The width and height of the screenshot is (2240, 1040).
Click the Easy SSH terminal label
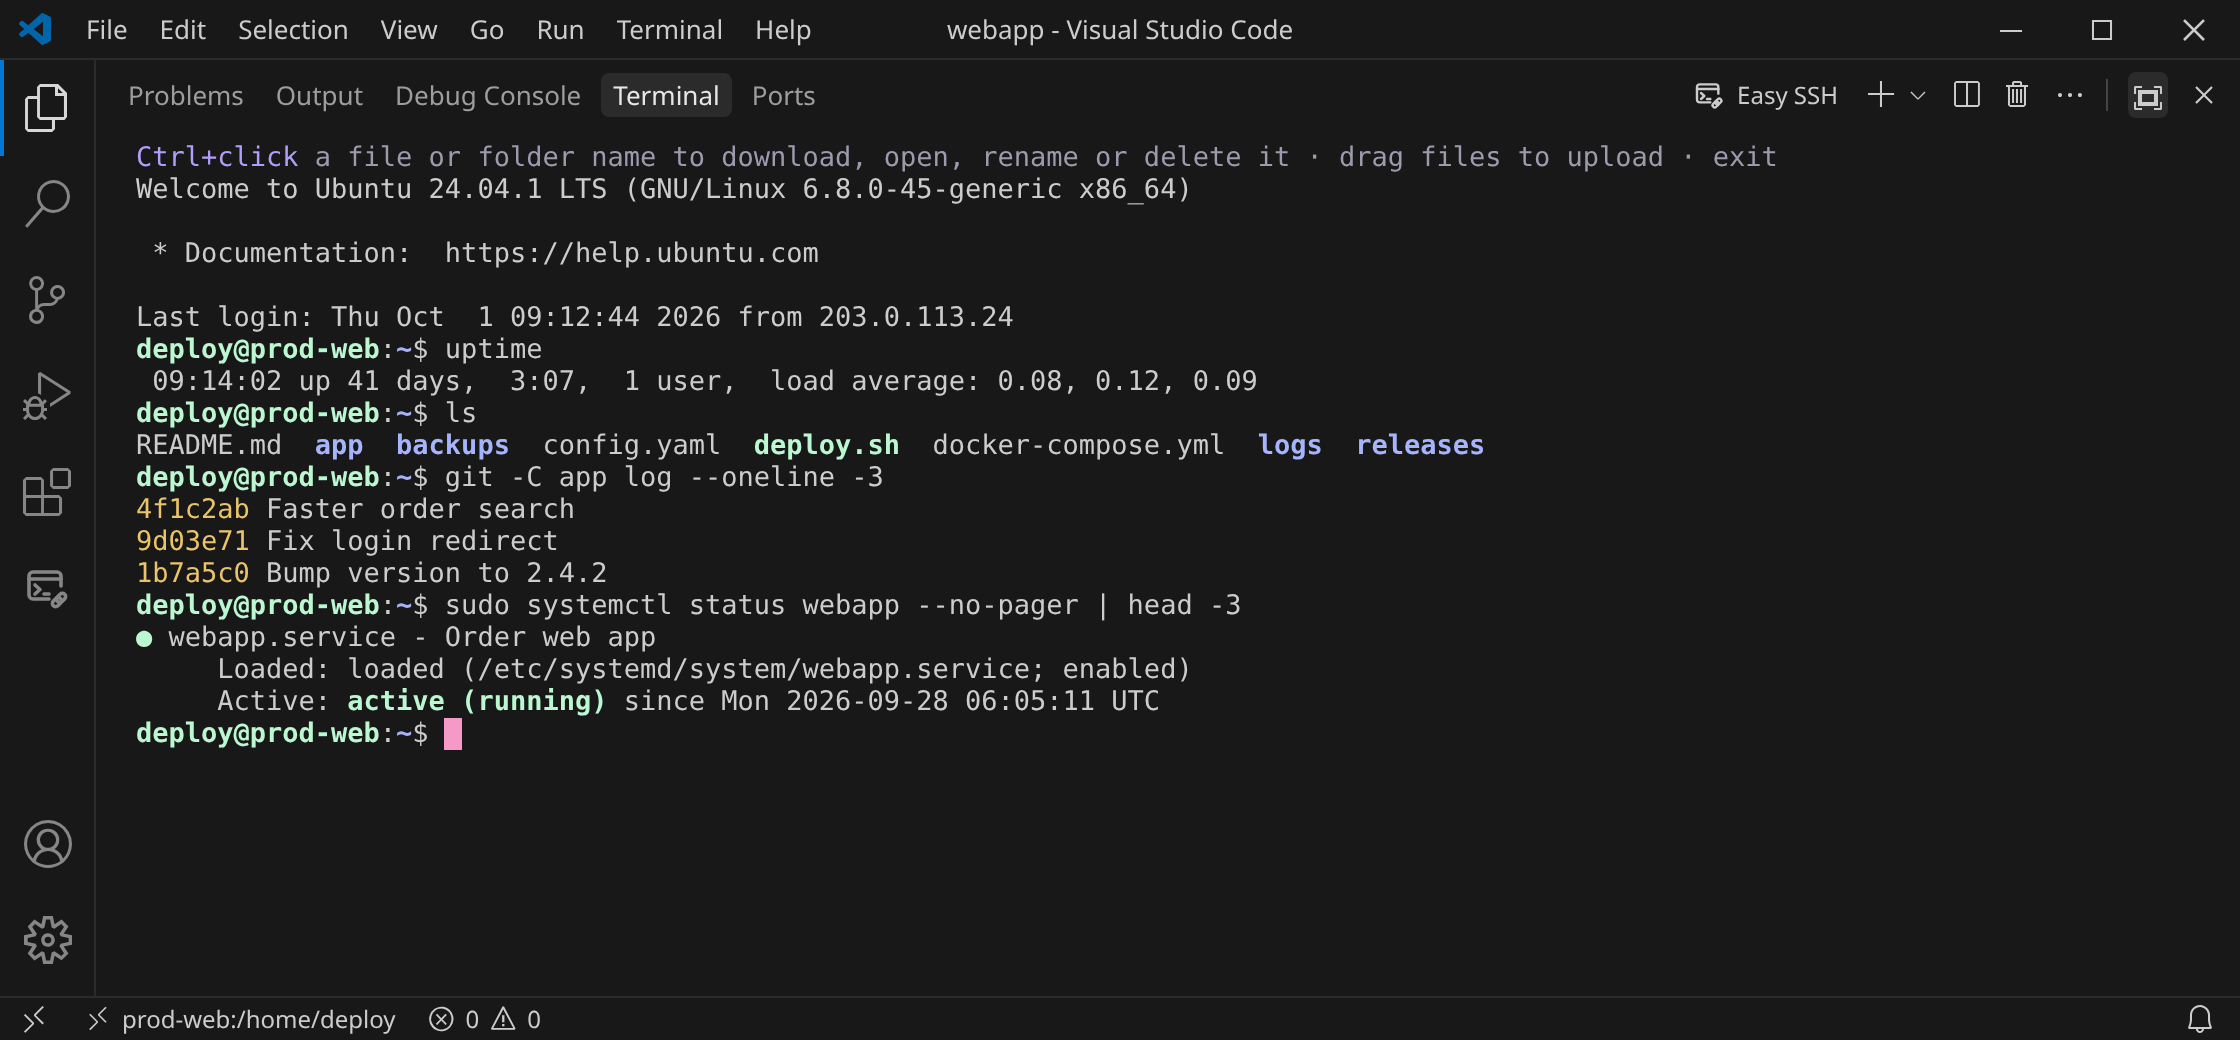click(1766, 96)
